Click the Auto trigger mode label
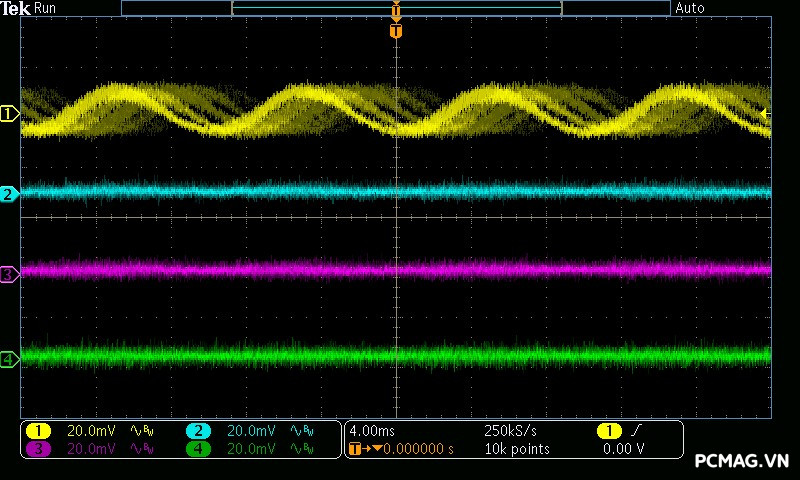This screenshot has height=480, width=800. [690, 8]
